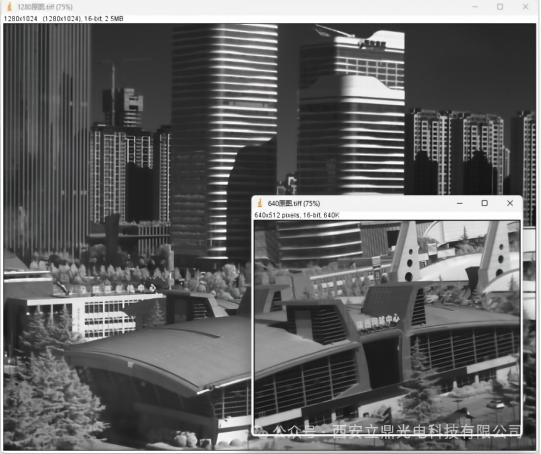Image resolution: width=541 pixels, height=454 pixels.
Task: Minimize the 640 tiff image window
Action: click(460, 203)
